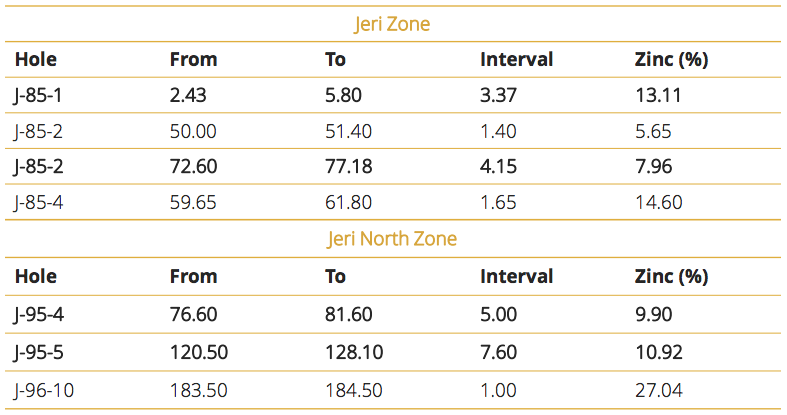Click the Jeri North Zone heading
This screenshot has width=787, height=415.
click(392, 238)
